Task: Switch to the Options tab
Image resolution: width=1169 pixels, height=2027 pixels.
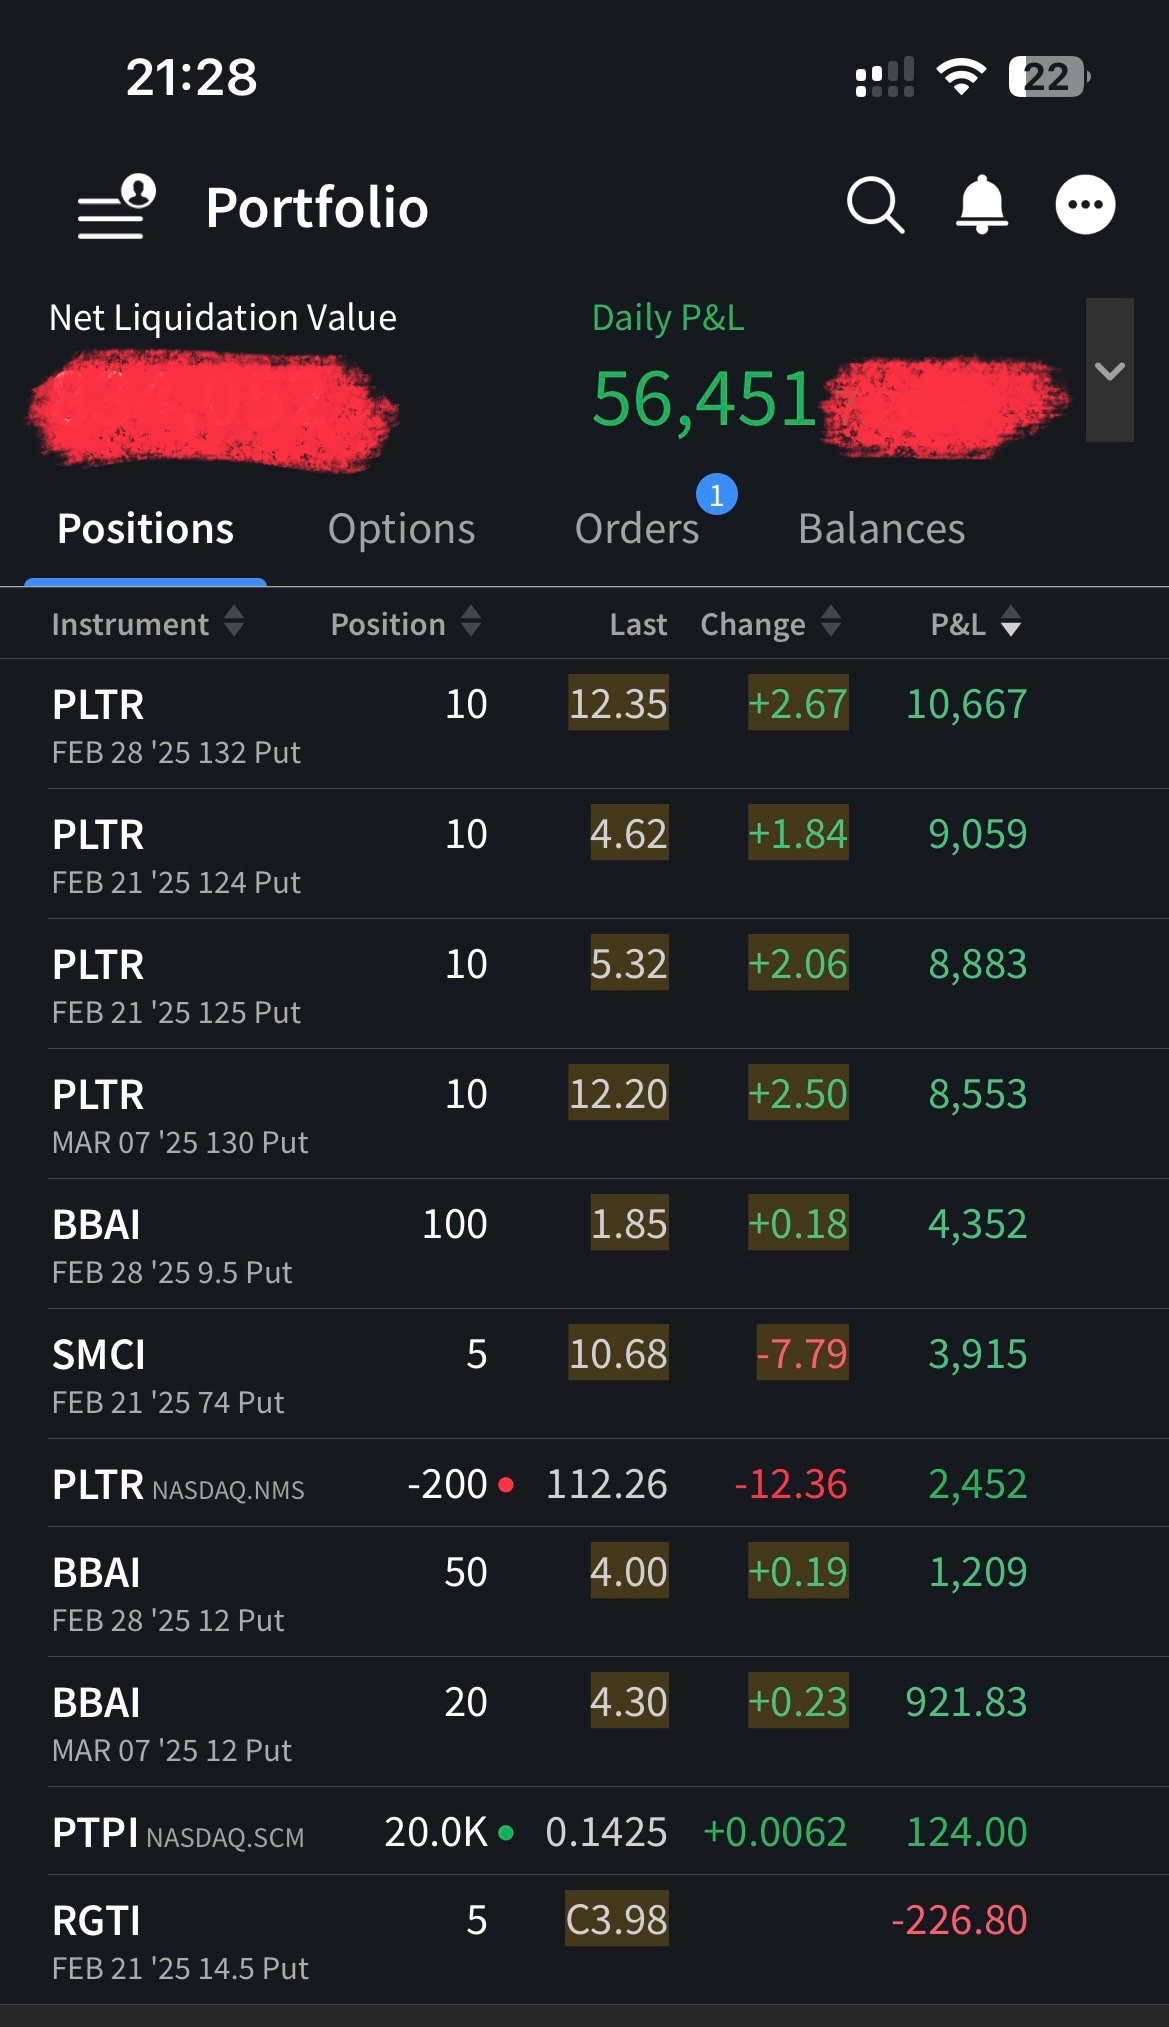Action: click(401, 529)
